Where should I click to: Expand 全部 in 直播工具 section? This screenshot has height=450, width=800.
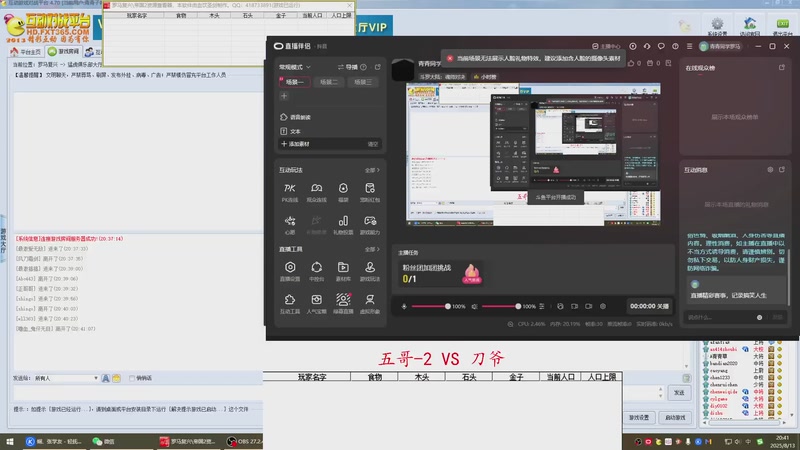[x=372, y=249]
